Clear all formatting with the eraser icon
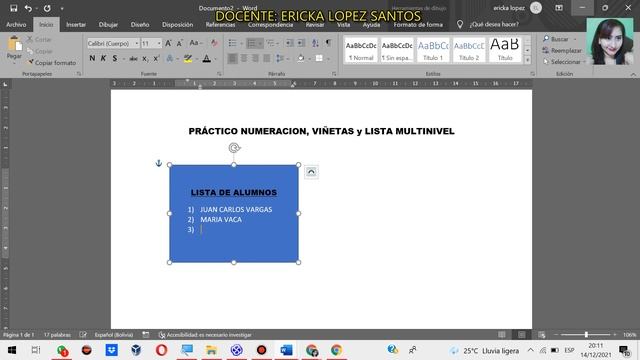This screenshot has width=640, height=360. [x=214, y=43]
